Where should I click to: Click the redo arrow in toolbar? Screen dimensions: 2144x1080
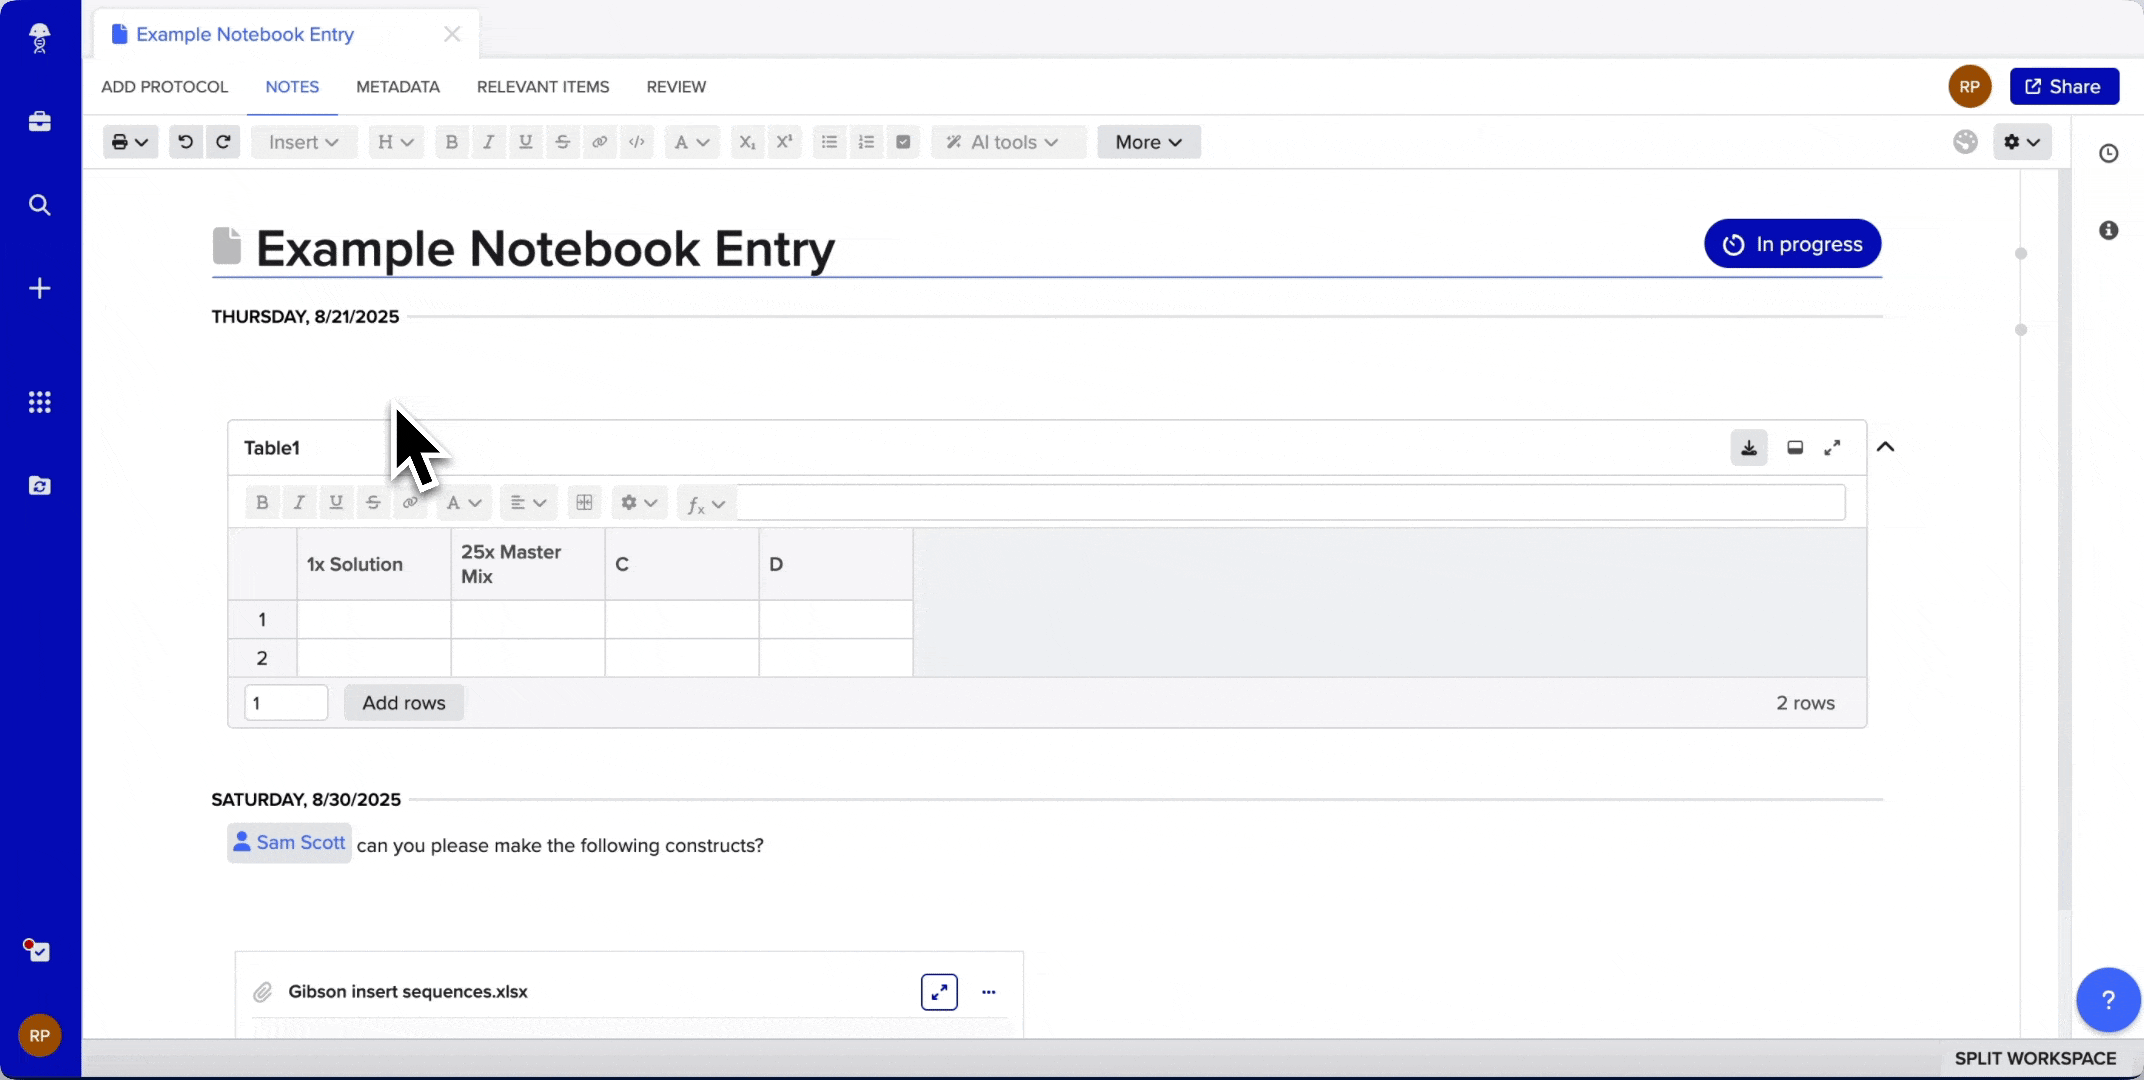pos(223,142)
